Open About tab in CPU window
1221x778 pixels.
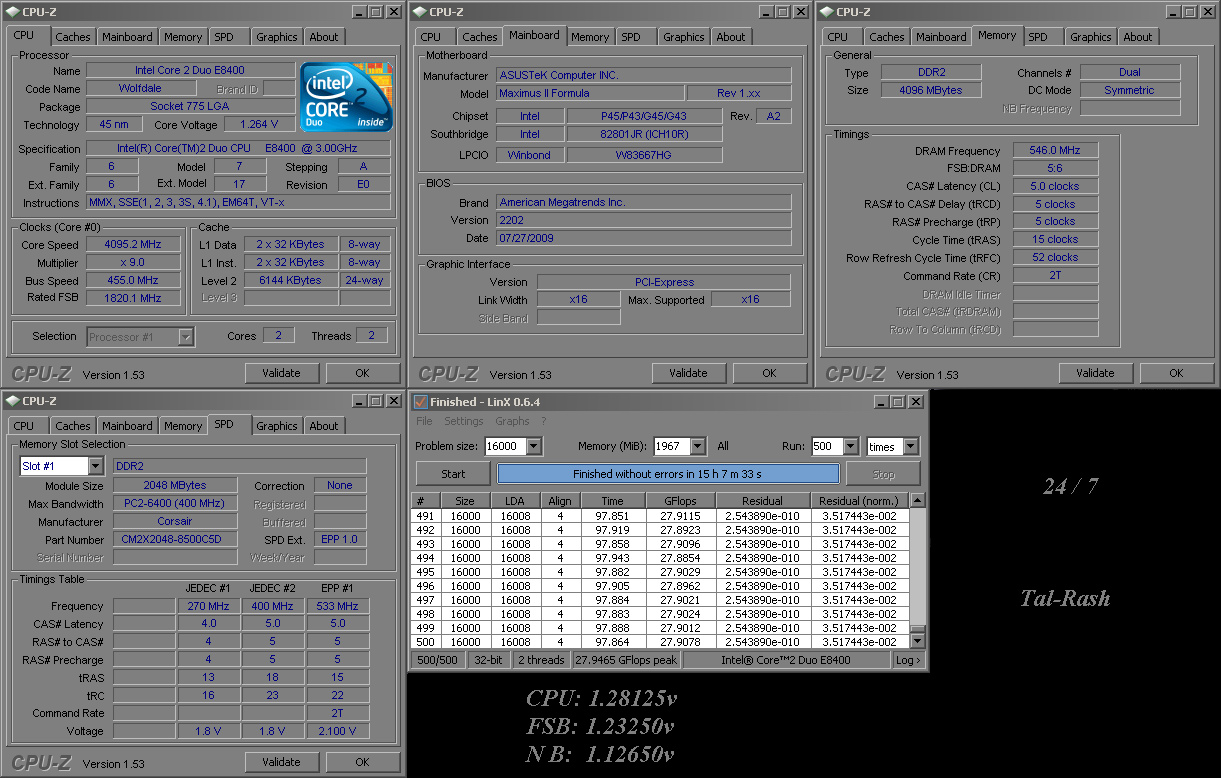324,37
